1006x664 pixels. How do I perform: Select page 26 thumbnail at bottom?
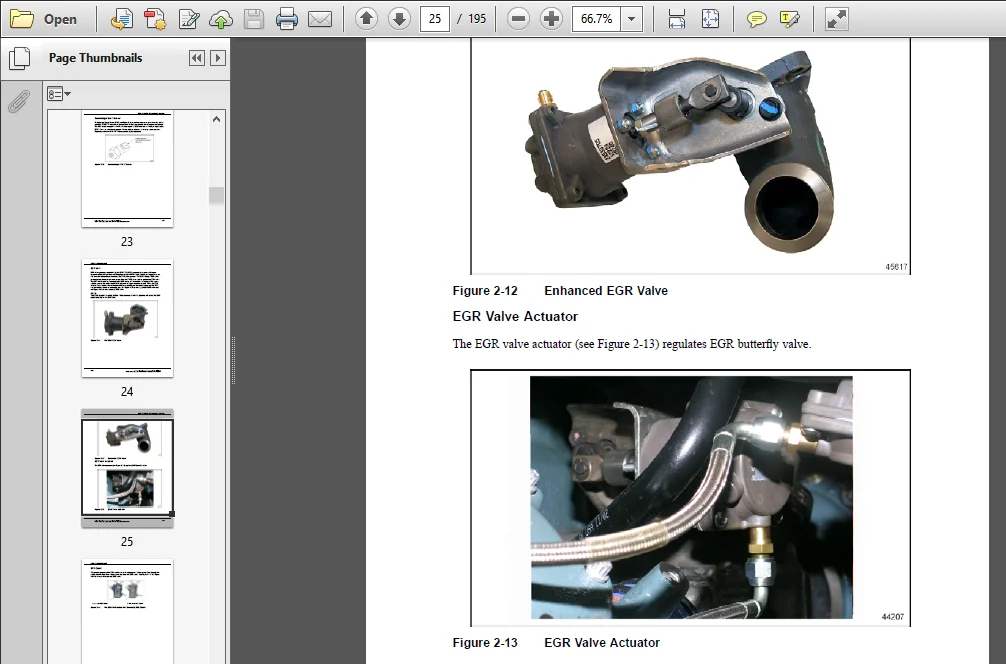[x=127, y=611]
